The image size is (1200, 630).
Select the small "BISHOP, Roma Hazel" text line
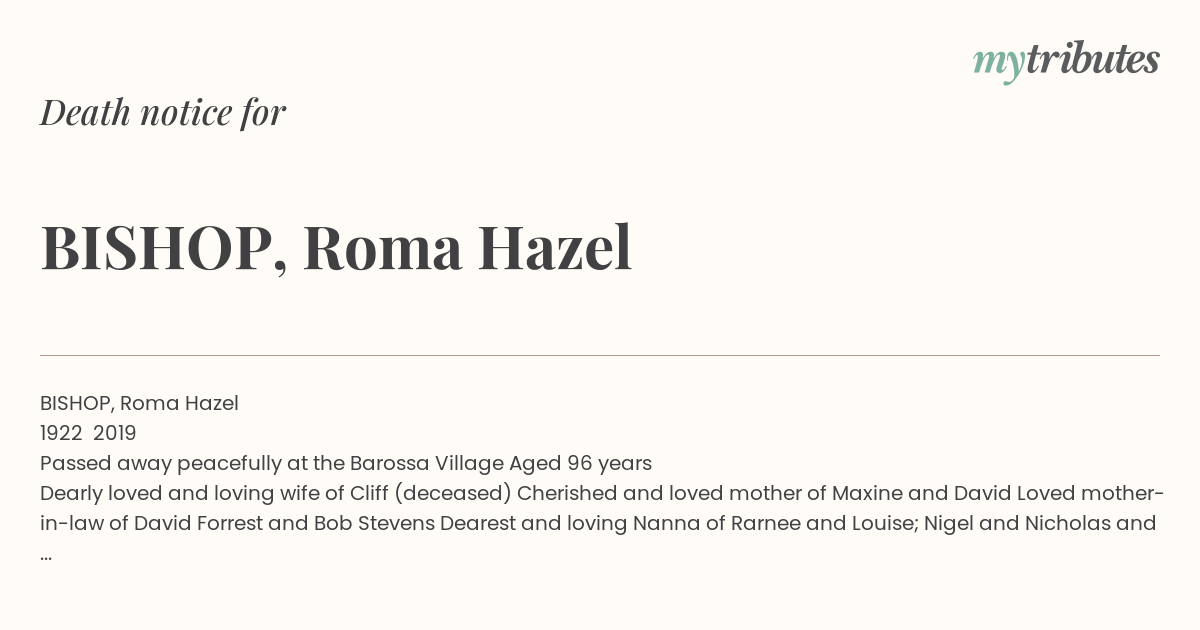point(139,404)
